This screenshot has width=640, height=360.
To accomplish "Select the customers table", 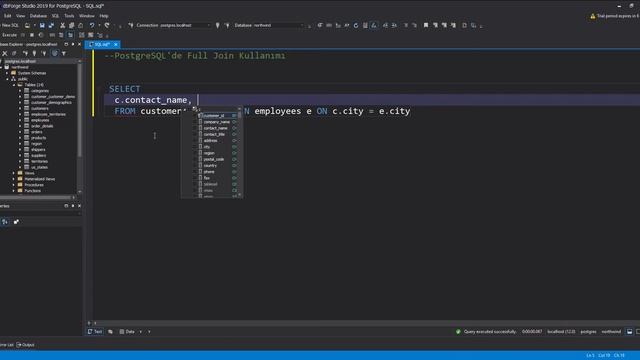I will pos(40,109).
